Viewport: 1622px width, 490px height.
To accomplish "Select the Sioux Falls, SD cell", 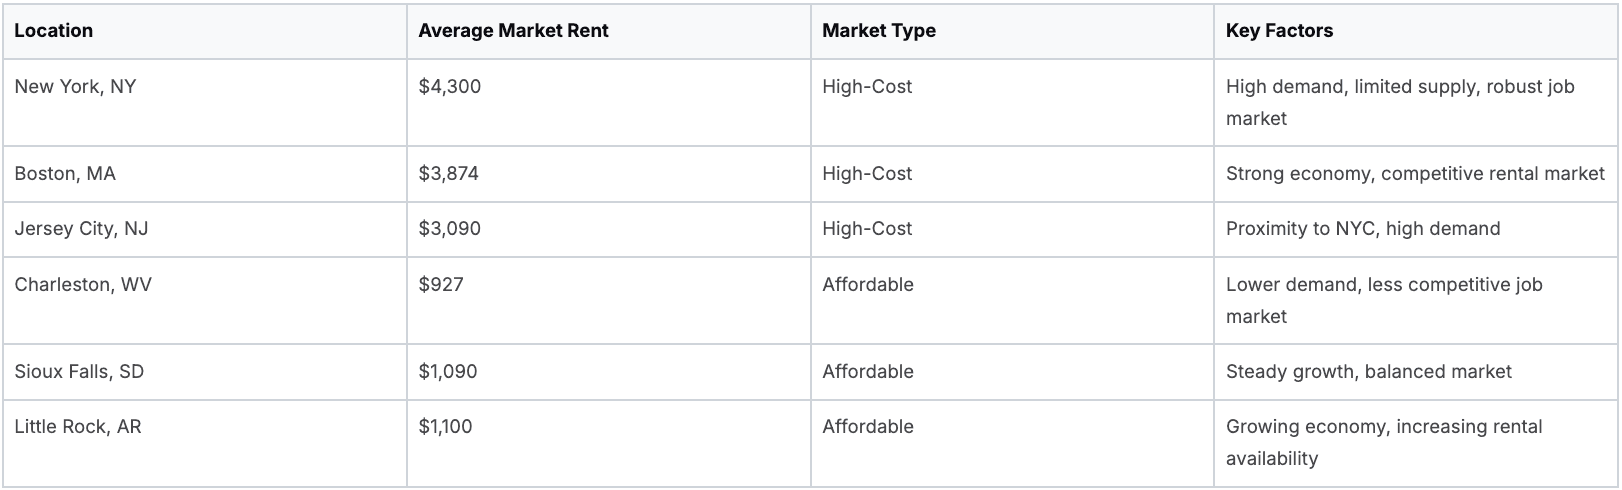I will [x=79, y=372].
